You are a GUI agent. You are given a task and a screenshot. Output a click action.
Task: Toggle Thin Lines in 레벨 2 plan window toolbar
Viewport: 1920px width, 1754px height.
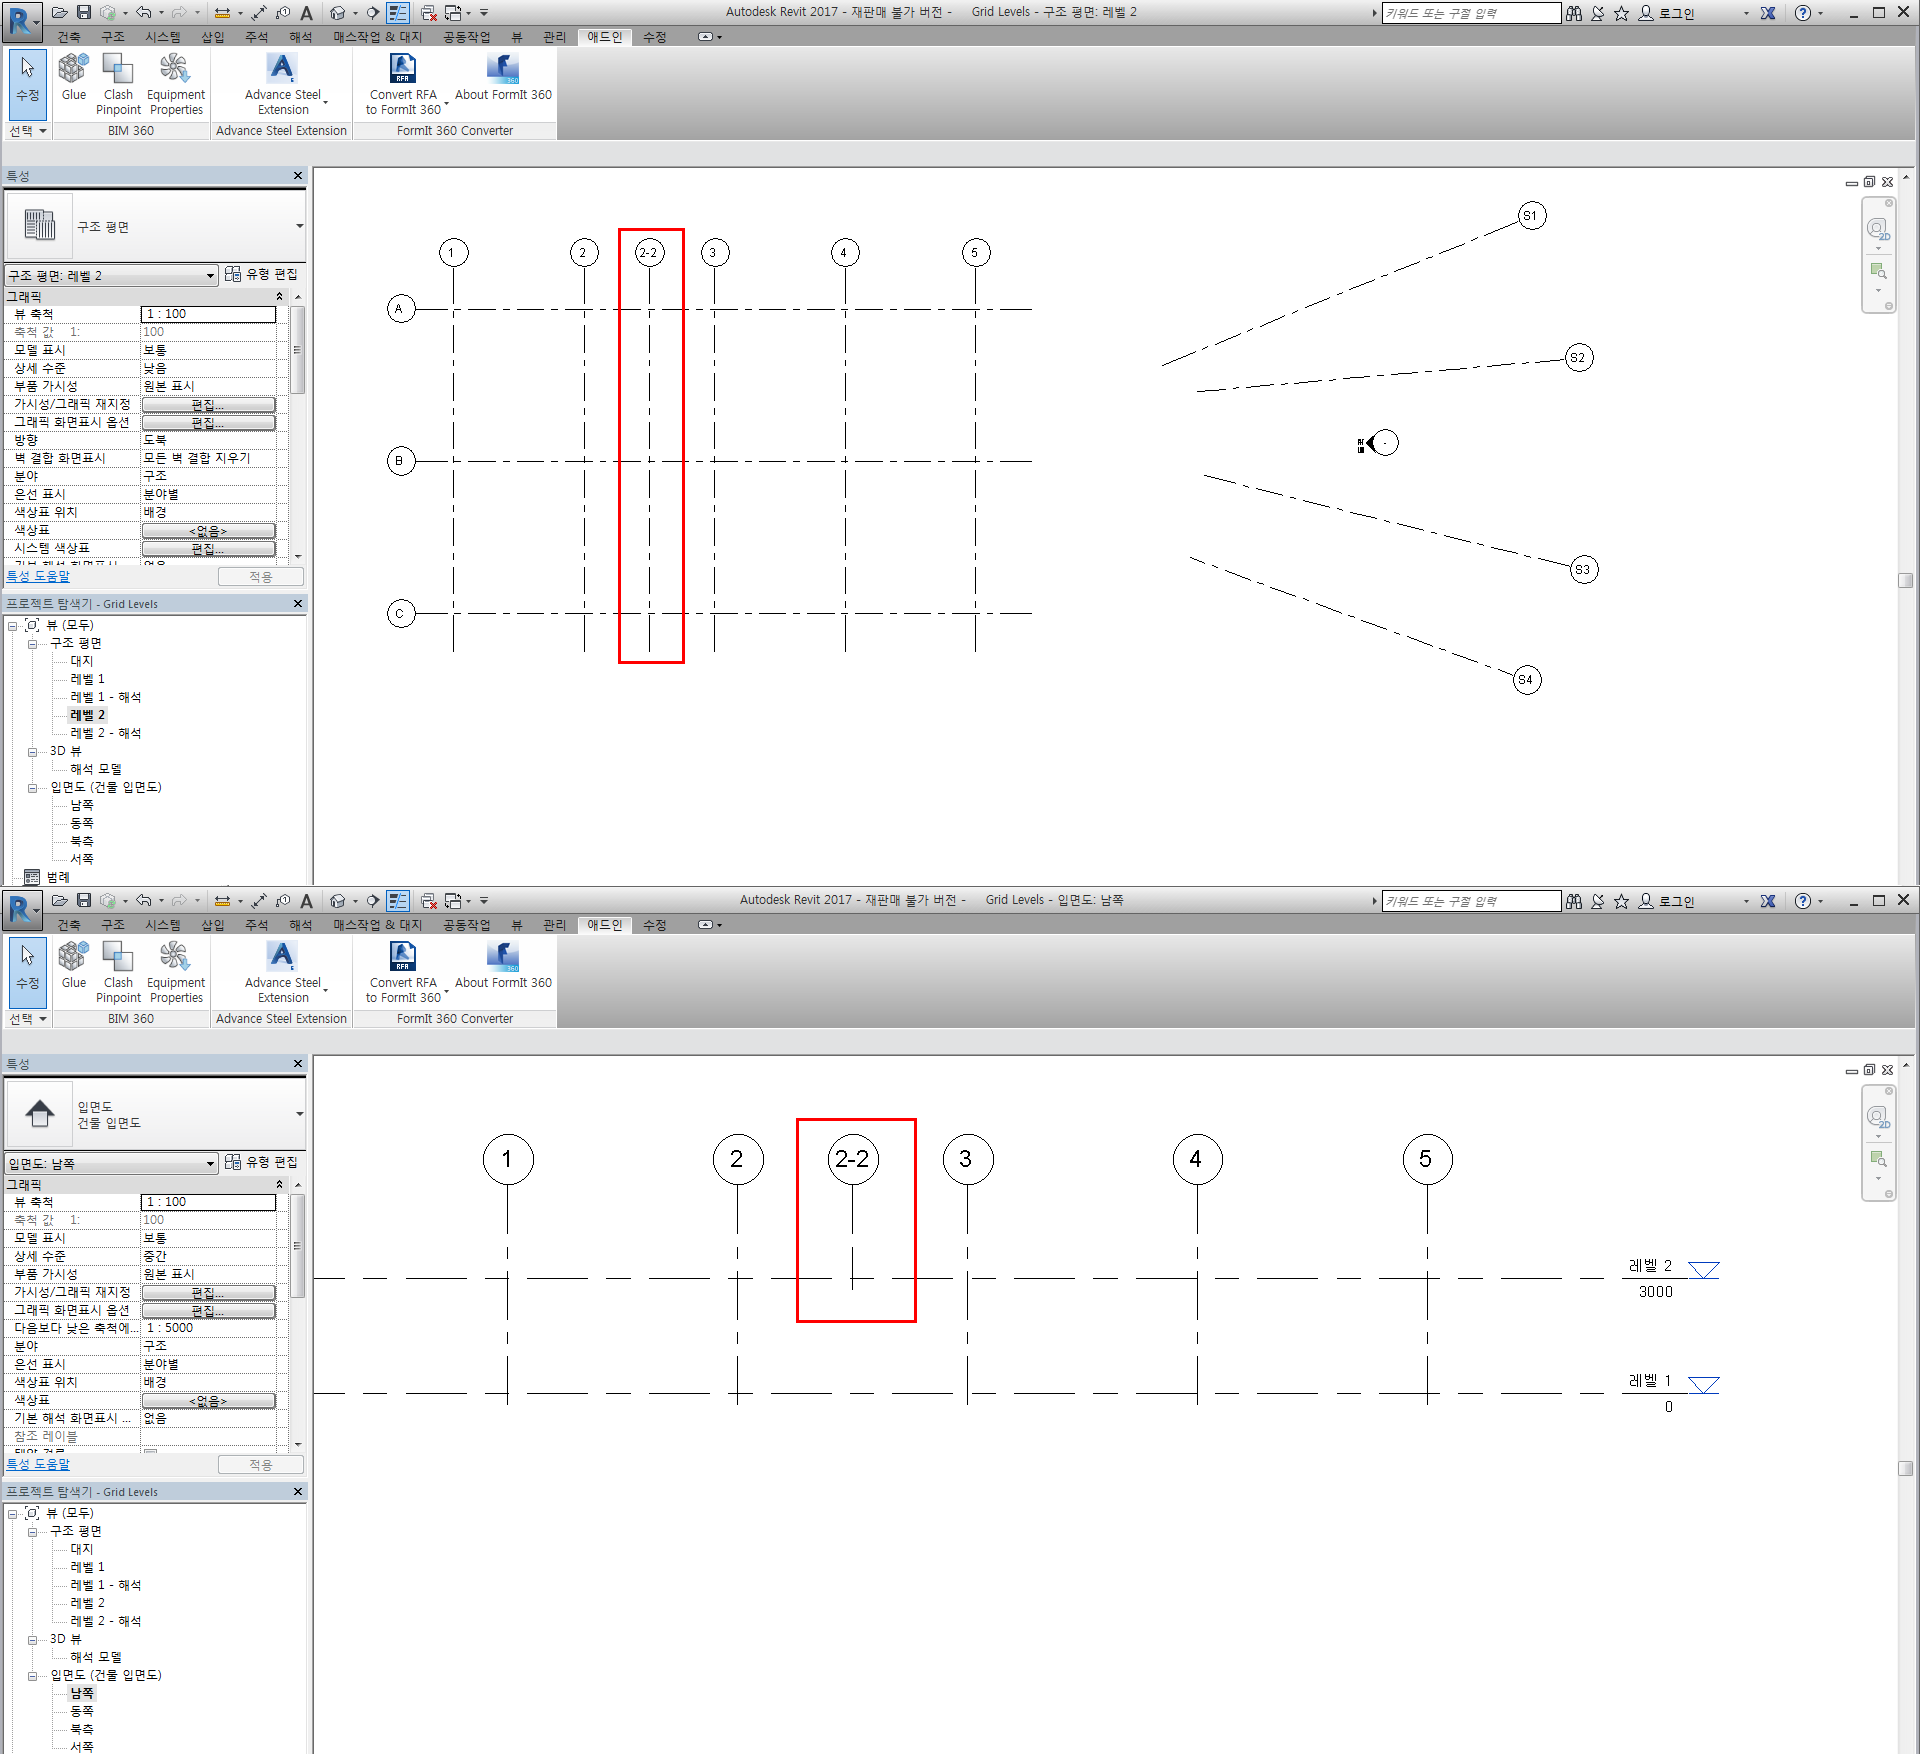[397, 12]
